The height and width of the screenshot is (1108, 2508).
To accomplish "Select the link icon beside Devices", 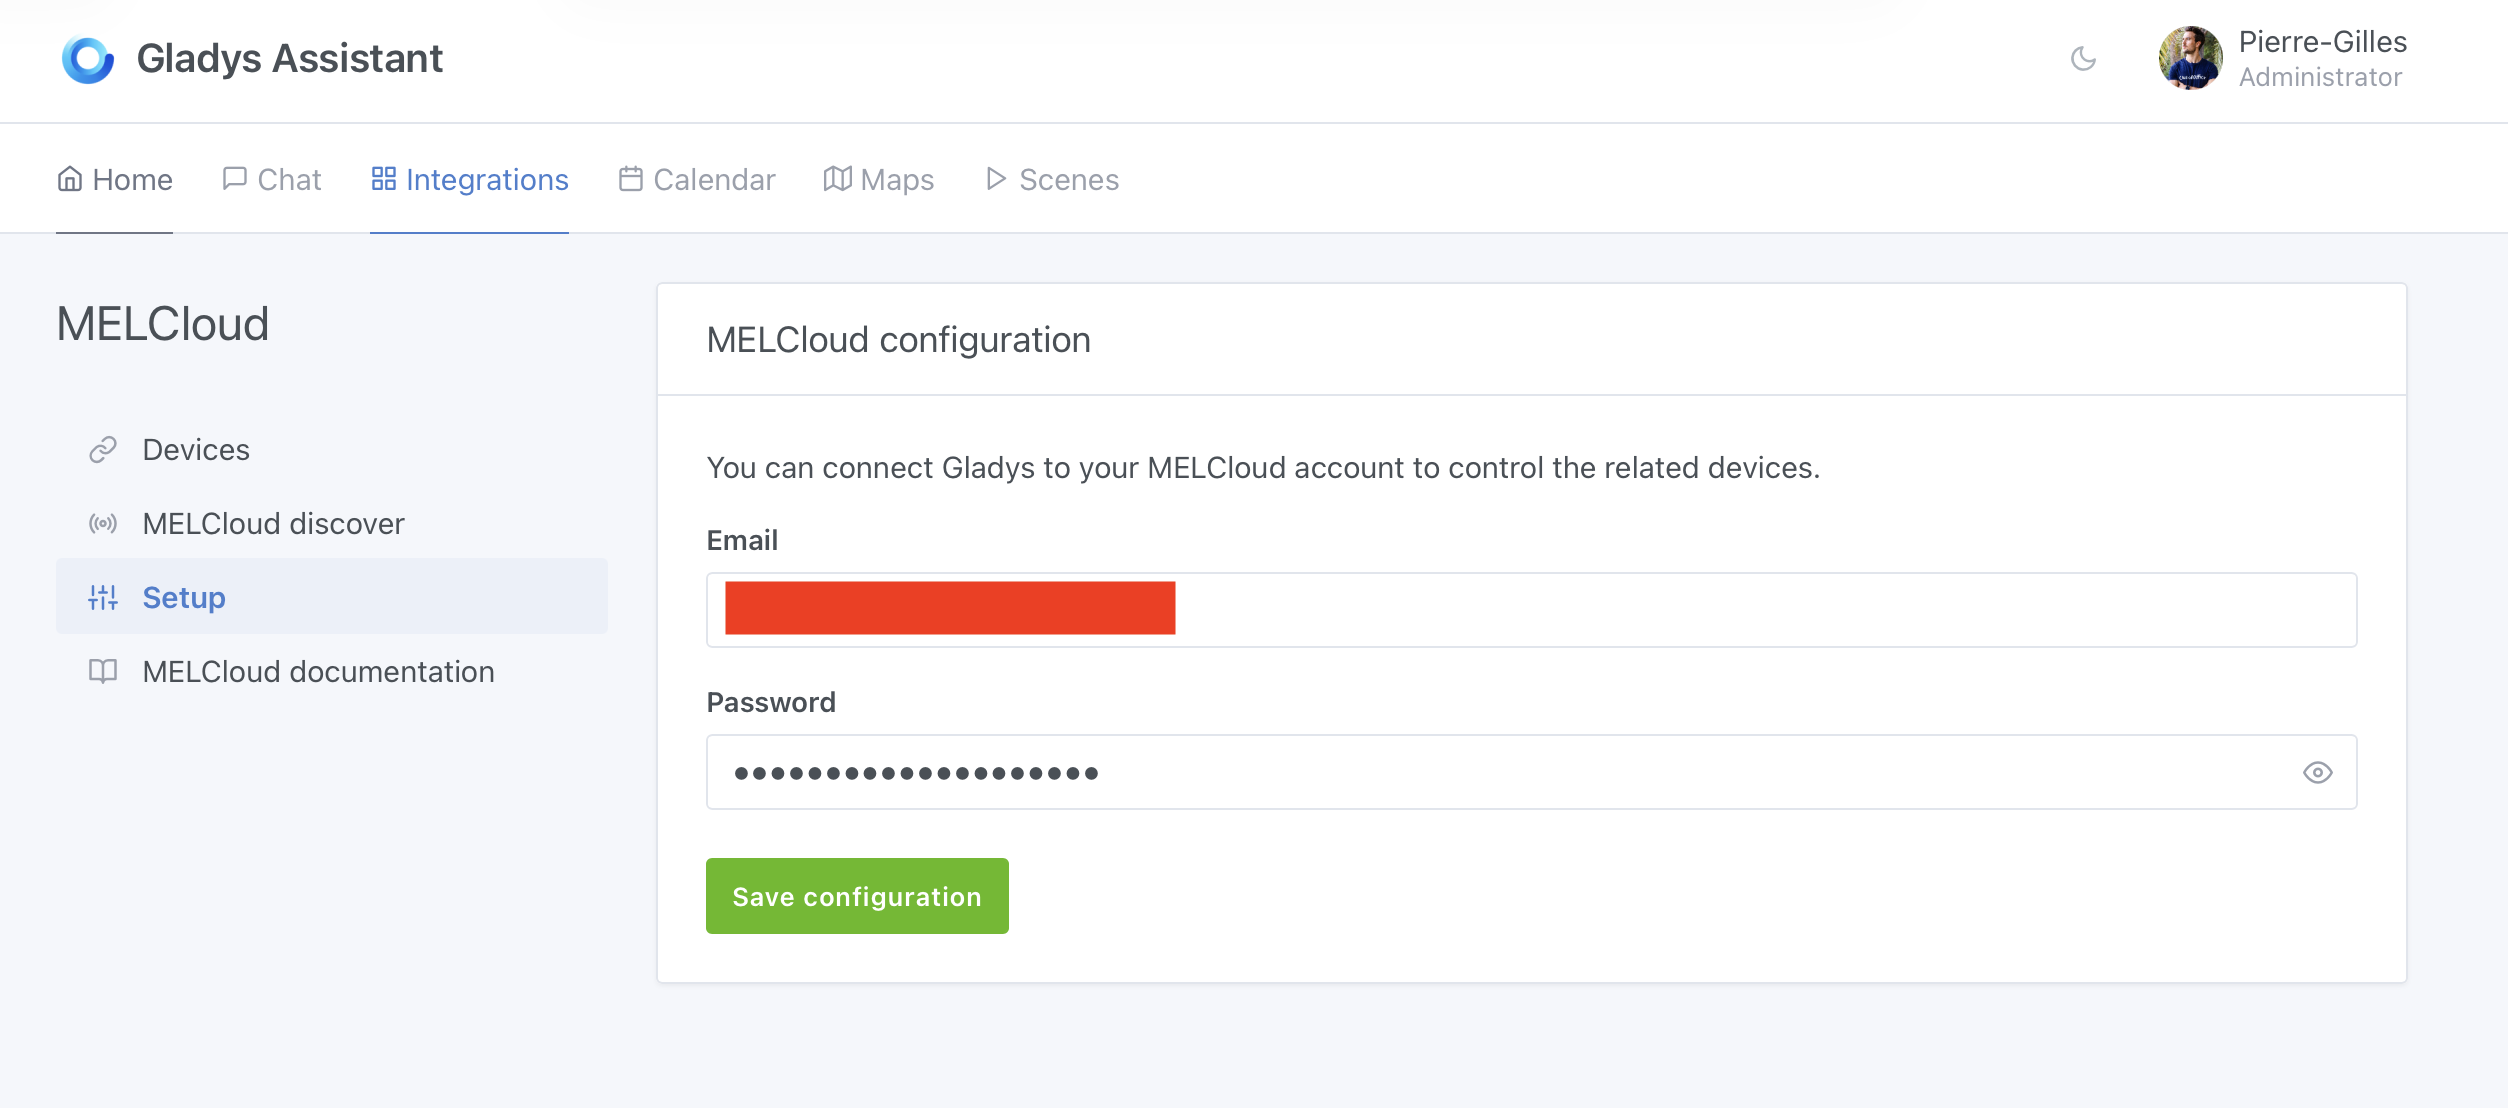I will (102, 449).
